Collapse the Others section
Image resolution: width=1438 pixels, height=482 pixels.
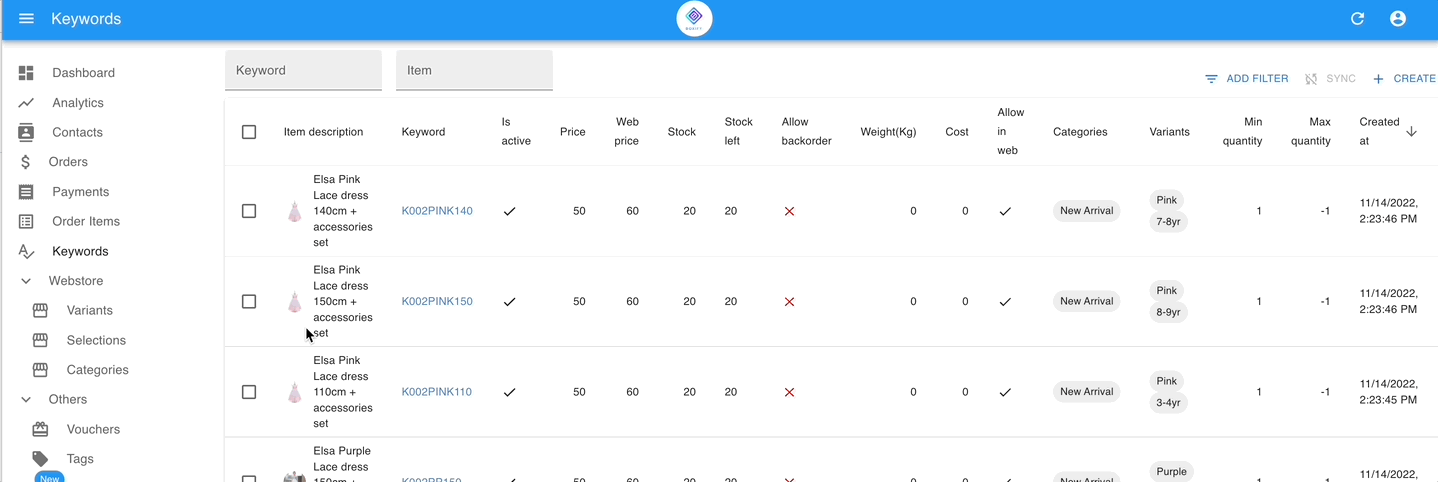pyautogui.click(x=27, y=399)
